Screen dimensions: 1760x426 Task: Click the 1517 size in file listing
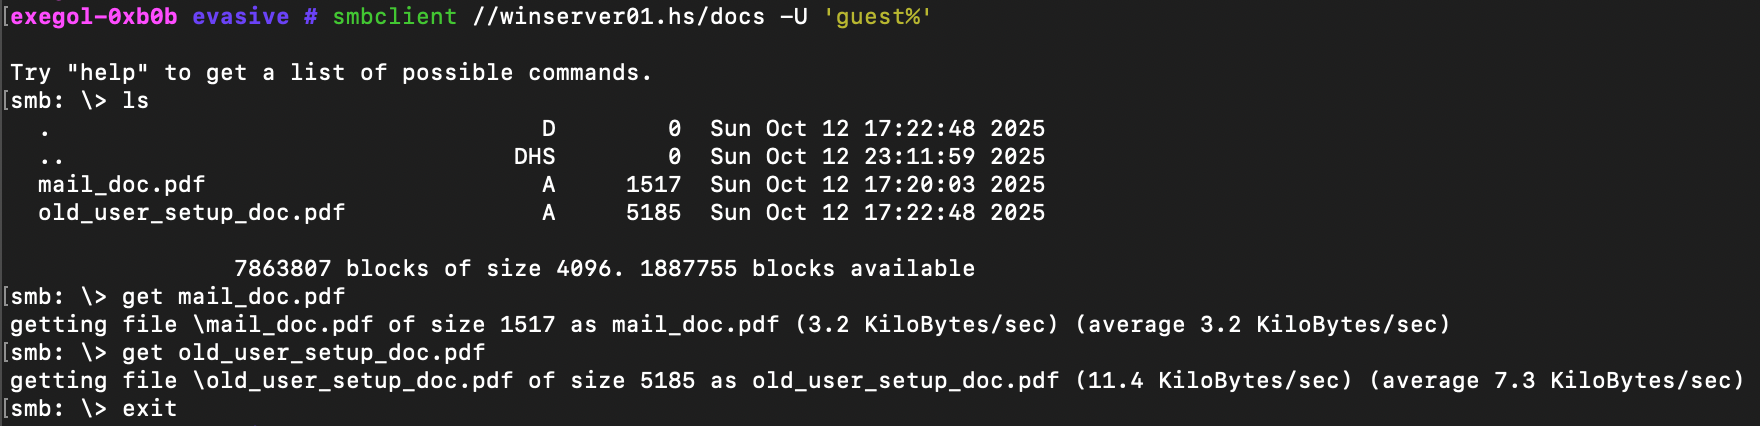point(653,185)
